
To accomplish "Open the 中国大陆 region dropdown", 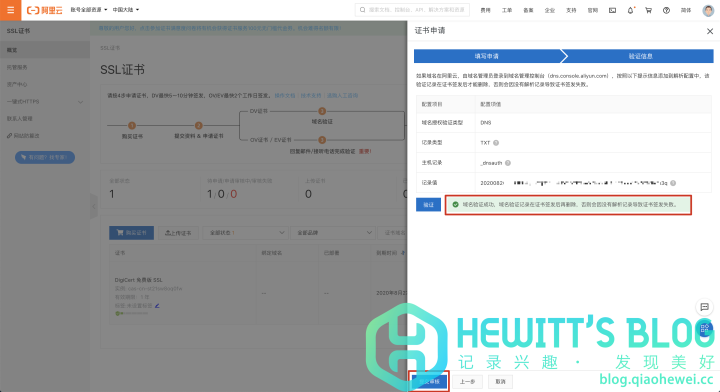I will [x=126, y=10].
